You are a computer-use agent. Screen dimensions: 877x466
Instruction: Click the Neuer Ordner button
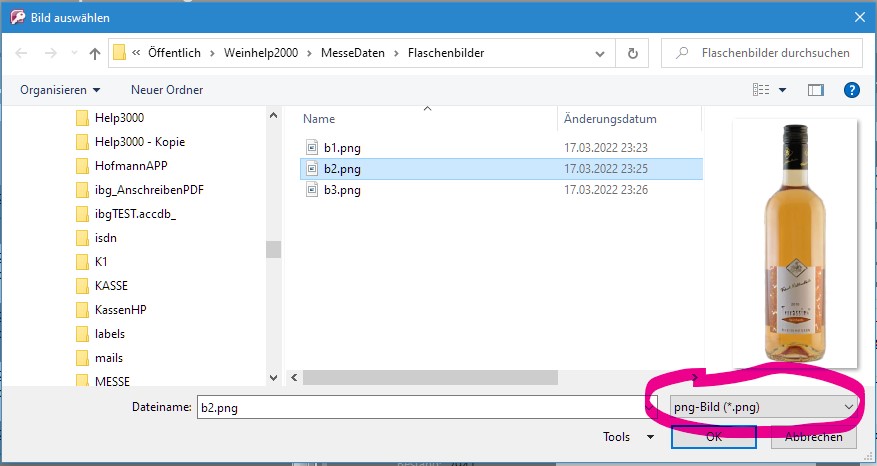click(x=167, y=90)
